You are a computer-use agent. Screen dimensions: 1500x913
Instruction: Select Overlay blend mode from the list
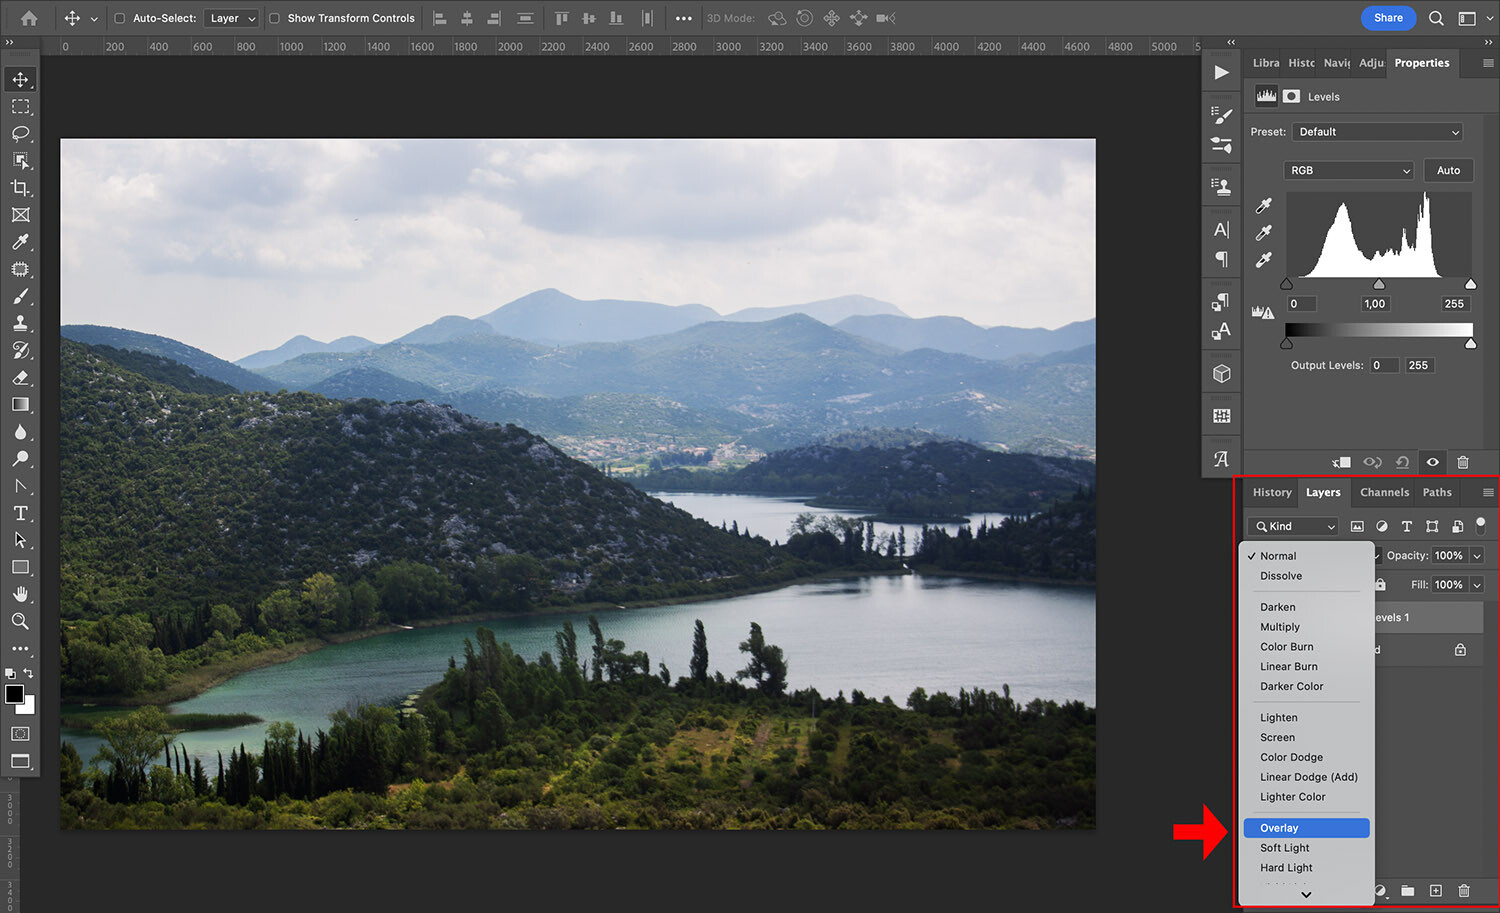1306,827
